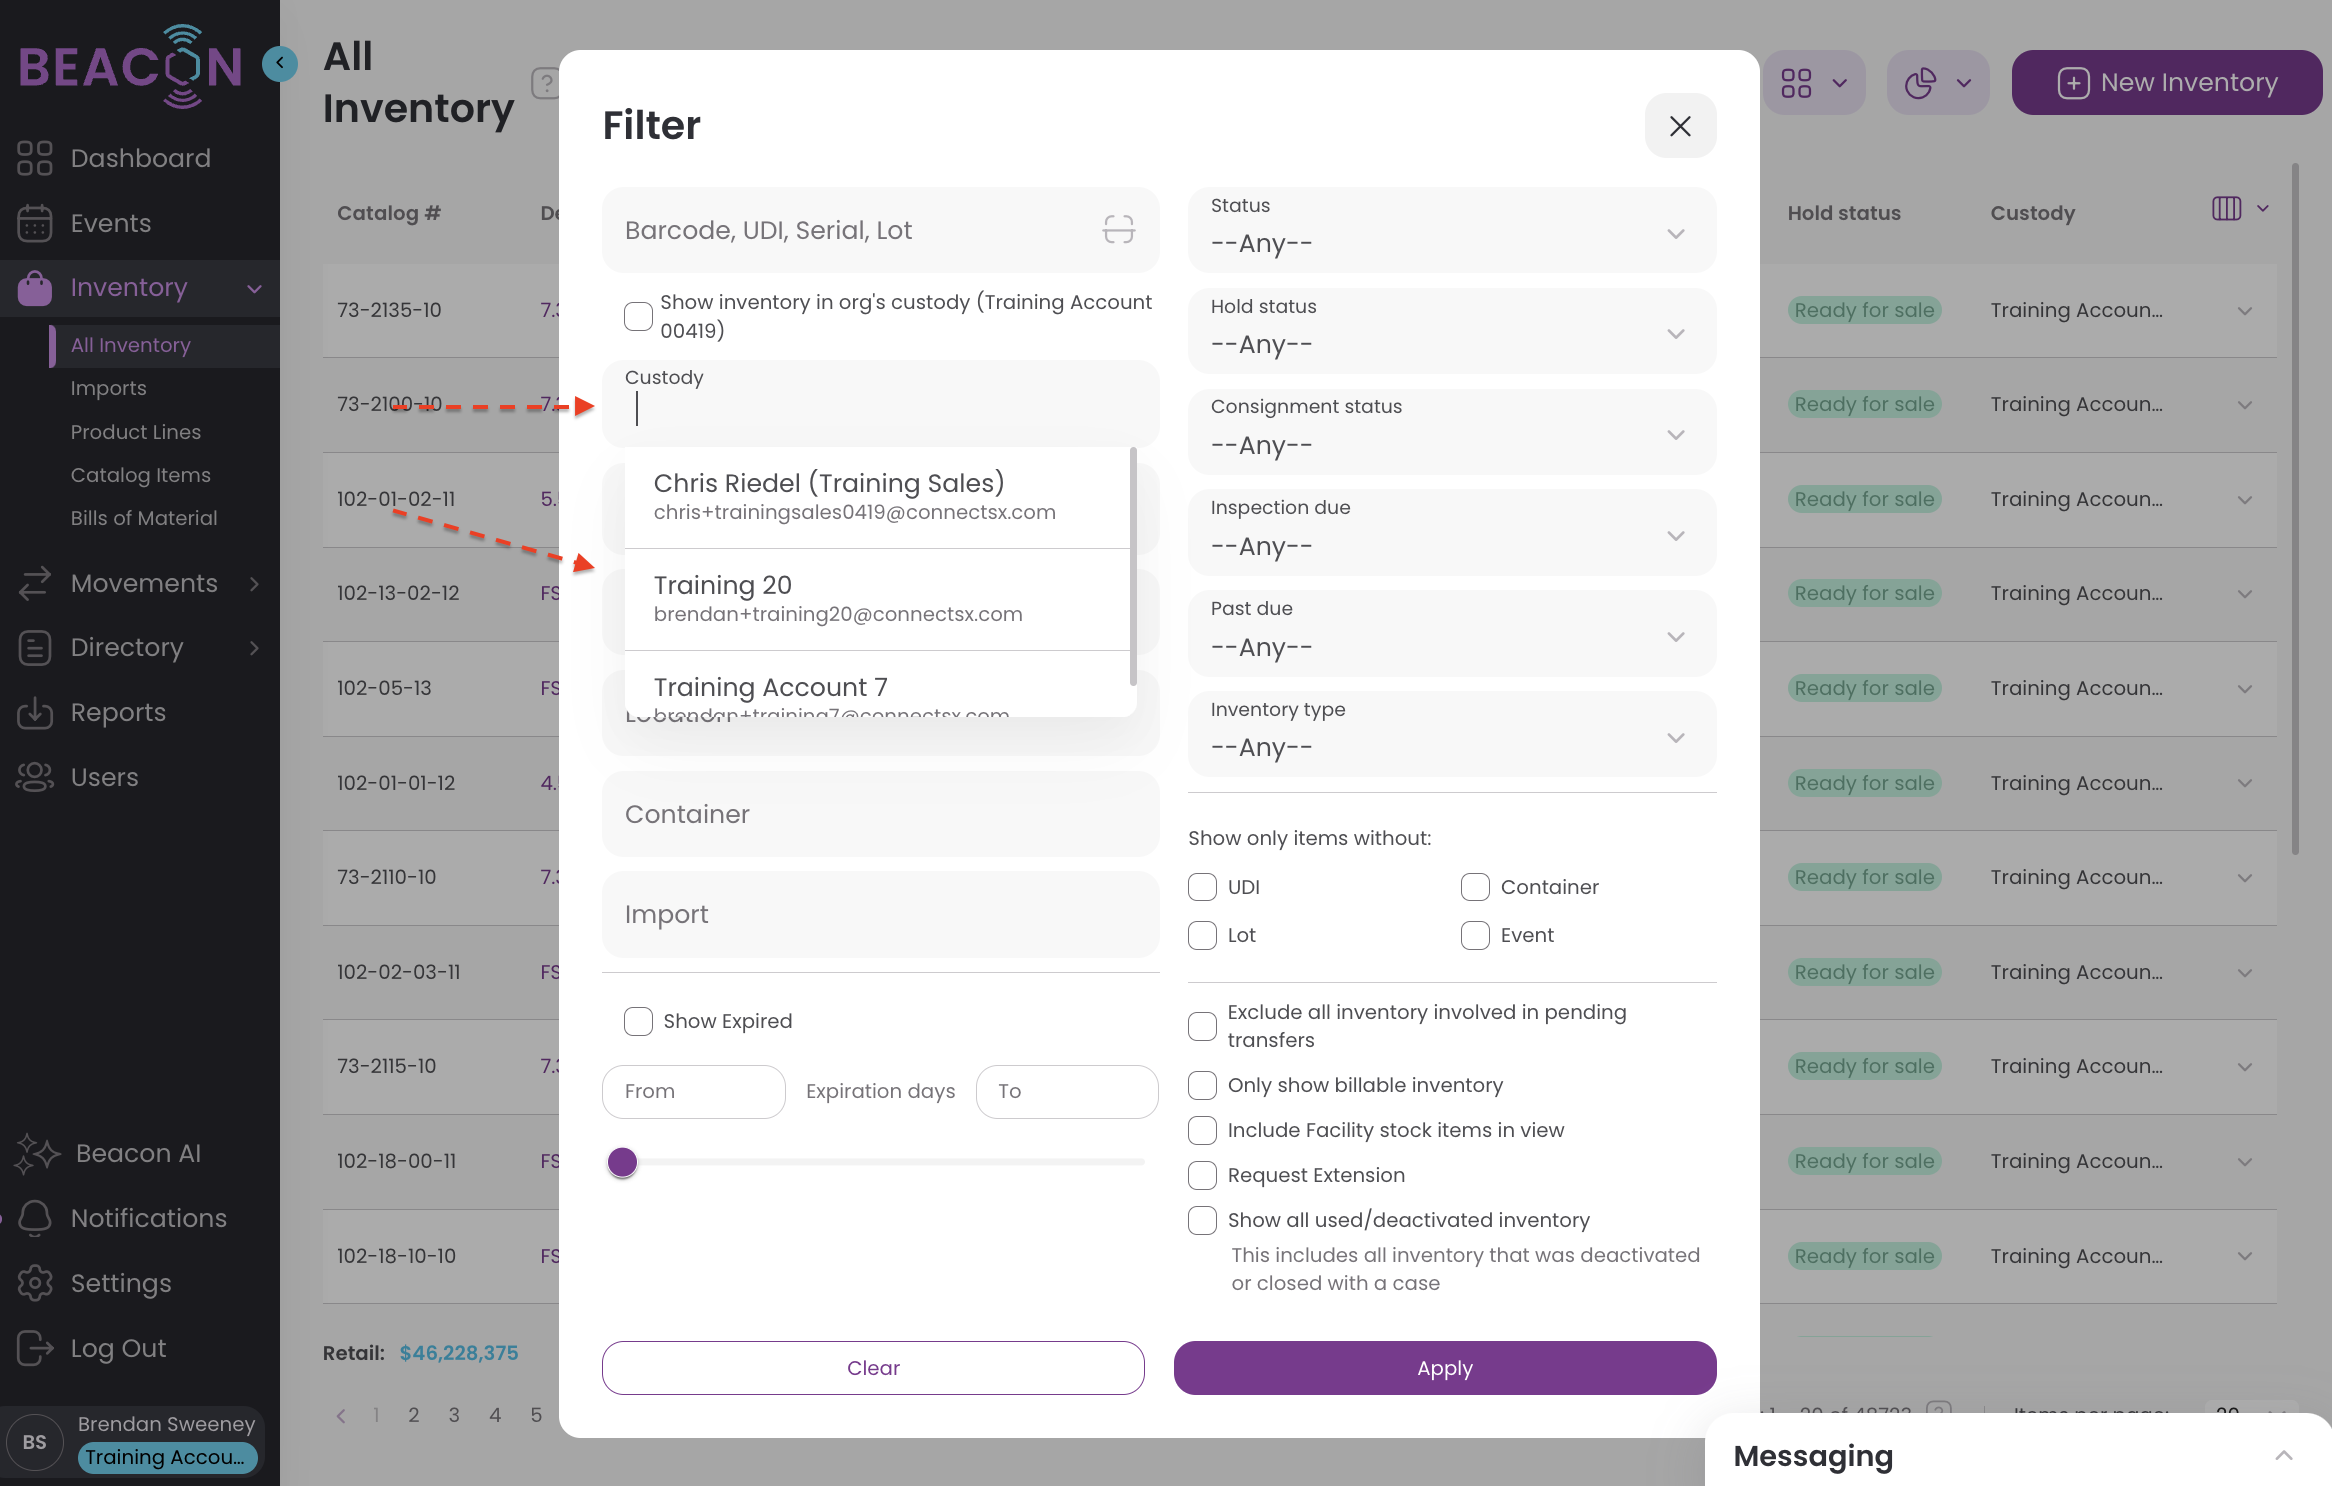Click the Apply button
Image resolution: width=2332 pixels, height=1486 pixels.
click(1444, 1368)
